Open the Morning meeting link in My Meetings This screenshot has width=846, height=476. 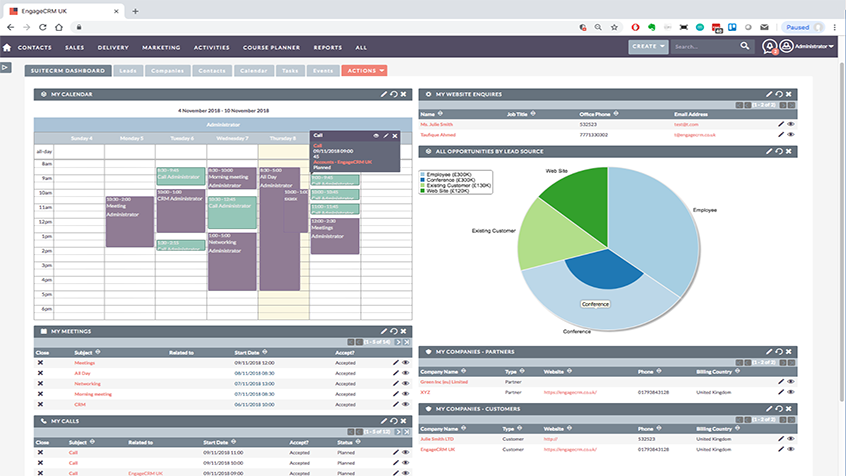click(93, 394)
